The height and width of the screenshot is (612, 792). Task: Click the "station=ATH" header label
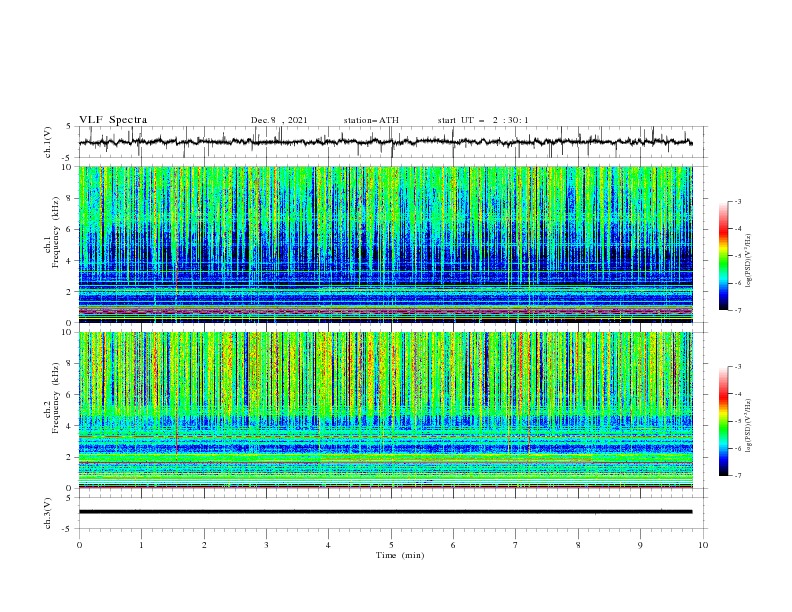tap(371, 120)
